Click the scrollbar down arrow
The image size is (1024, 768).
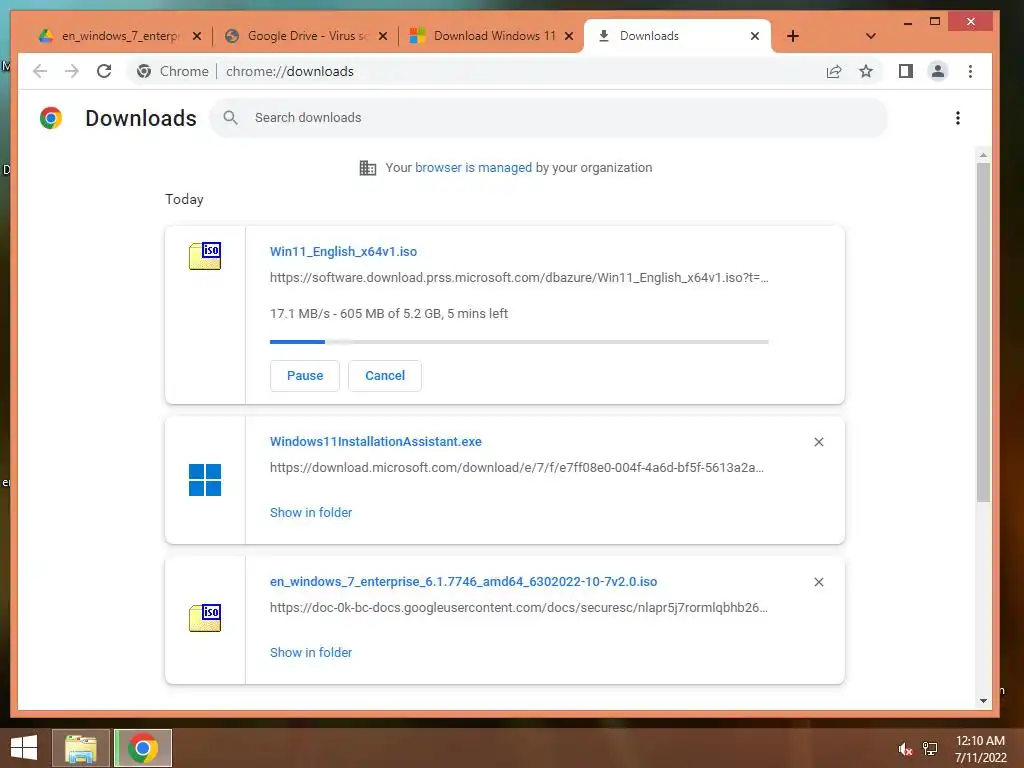coord(983,701)
